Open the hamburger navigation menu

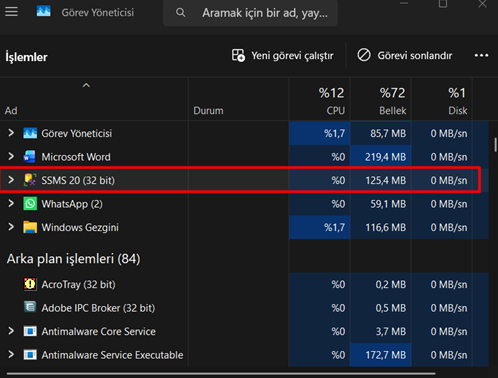[11, 12]
